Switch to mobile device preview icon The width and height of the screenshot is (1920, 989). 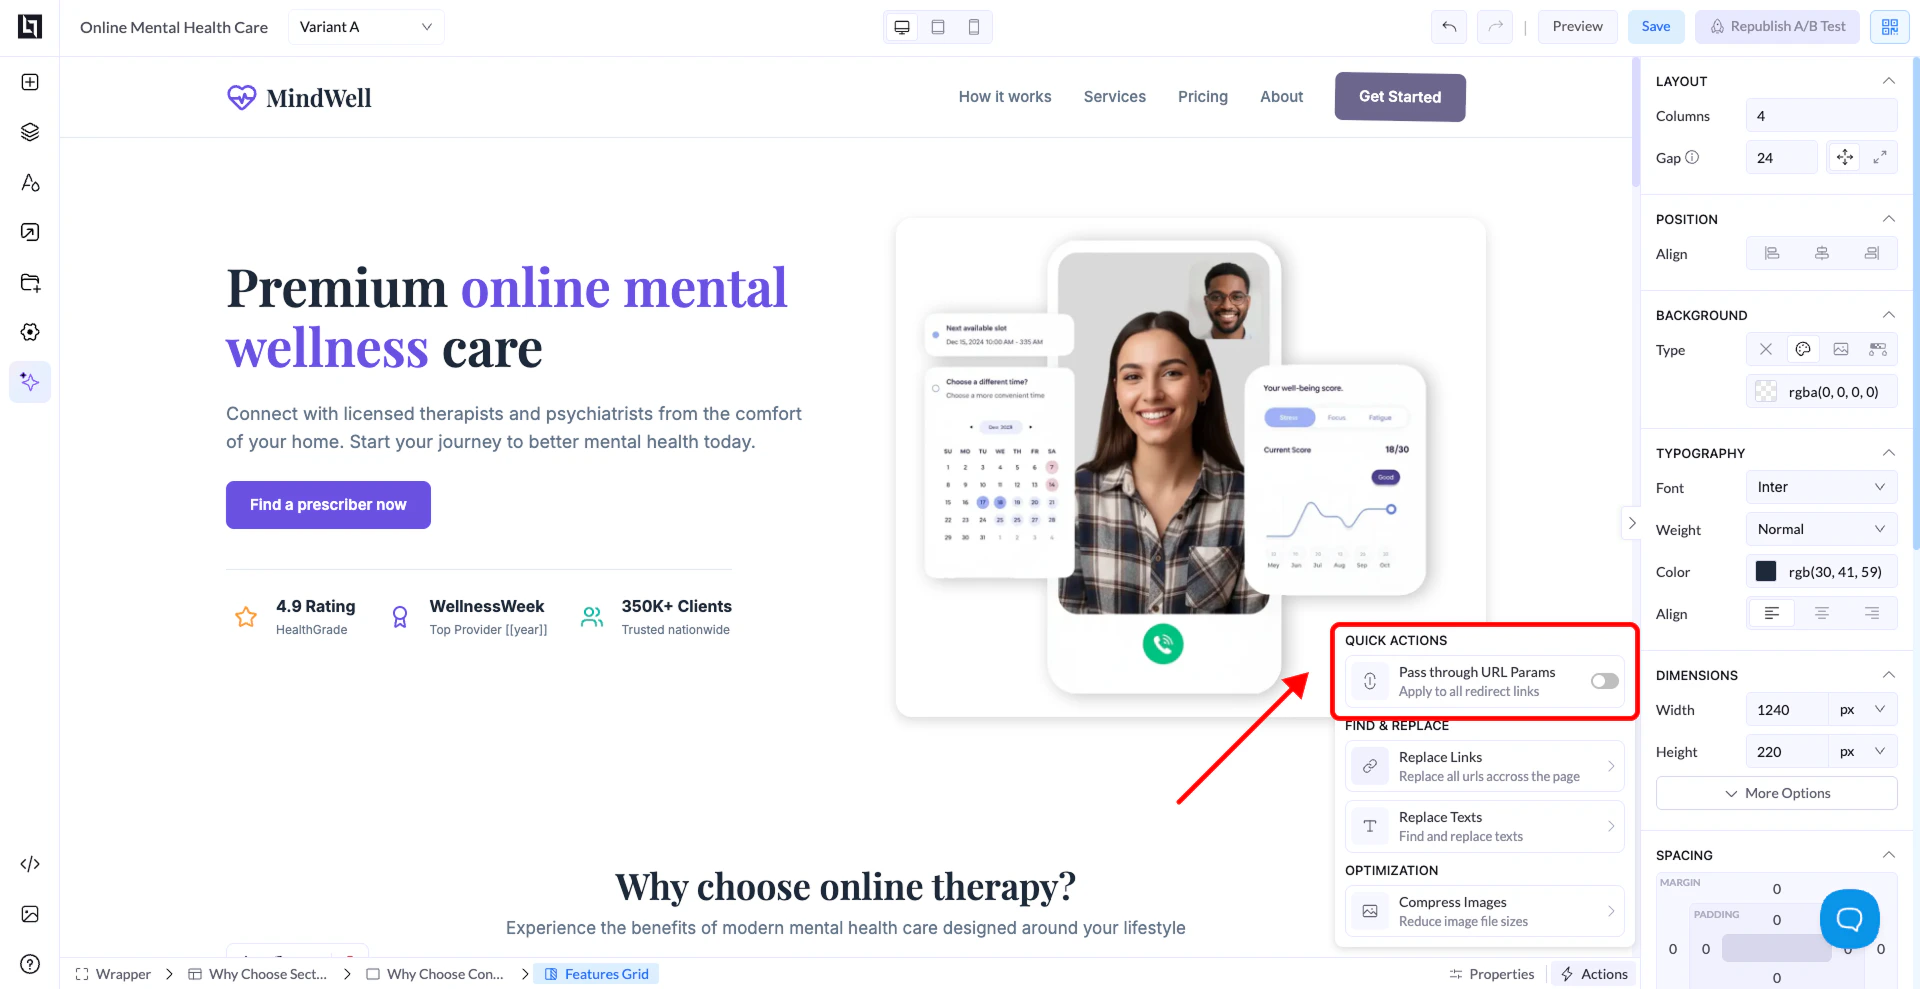point(974,27)
